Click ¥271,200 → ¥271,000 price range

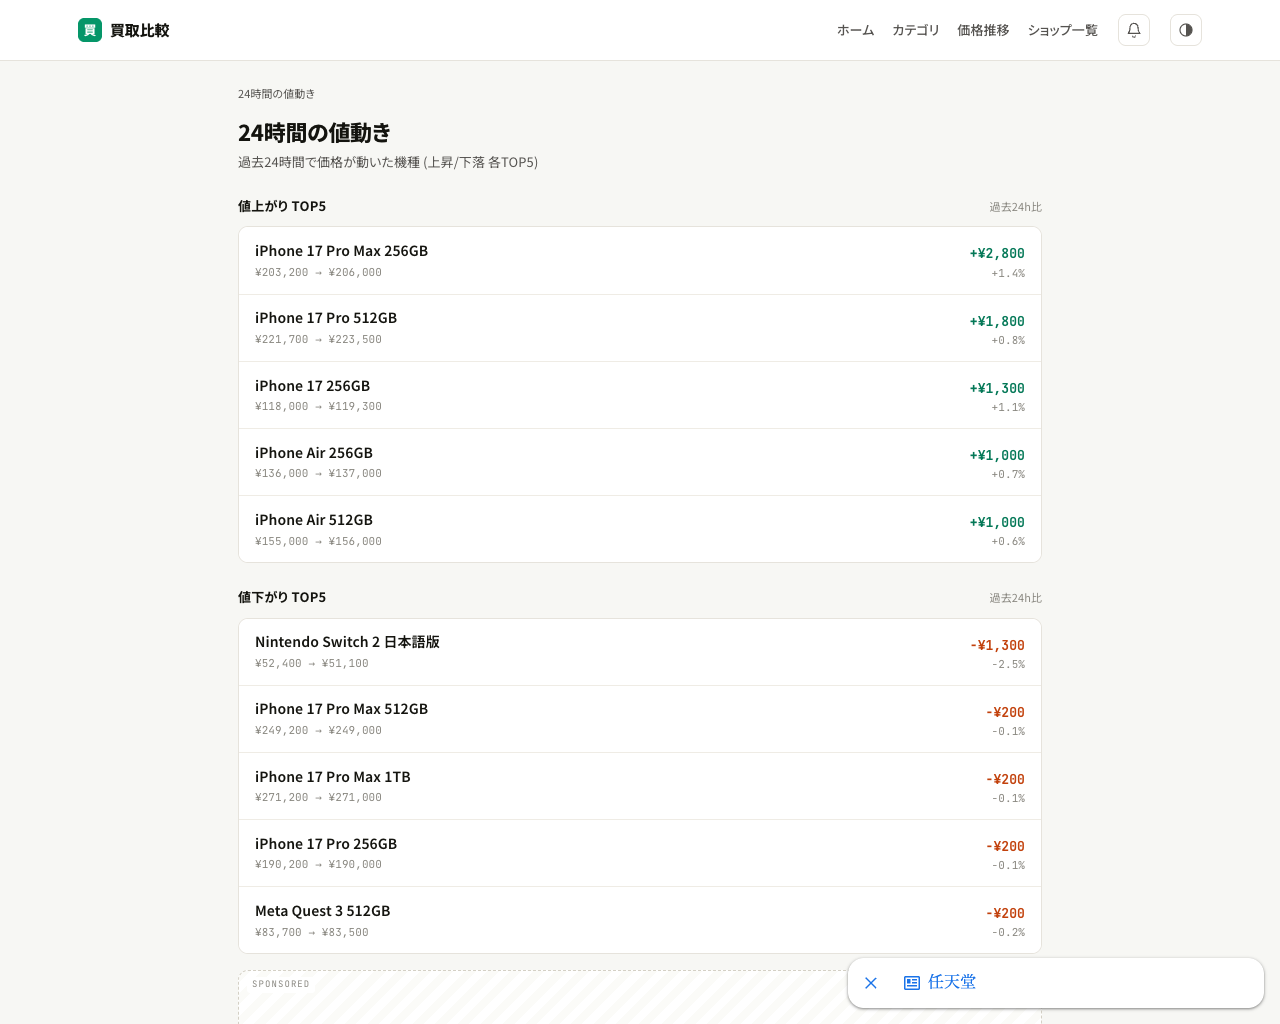tap(318, 797)
